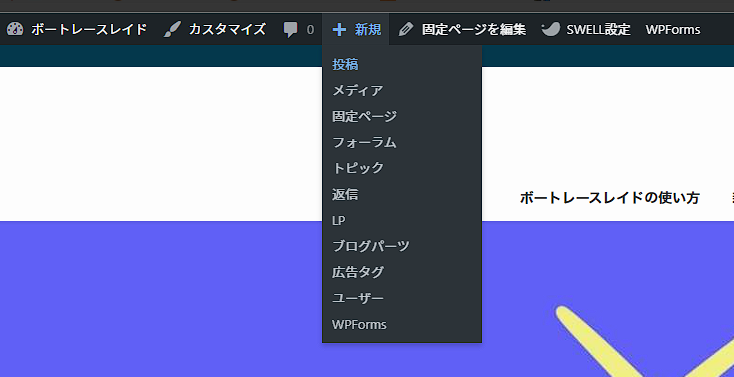Click the plus icon beside 新規
734x377 pixels.
click(339, 30)
